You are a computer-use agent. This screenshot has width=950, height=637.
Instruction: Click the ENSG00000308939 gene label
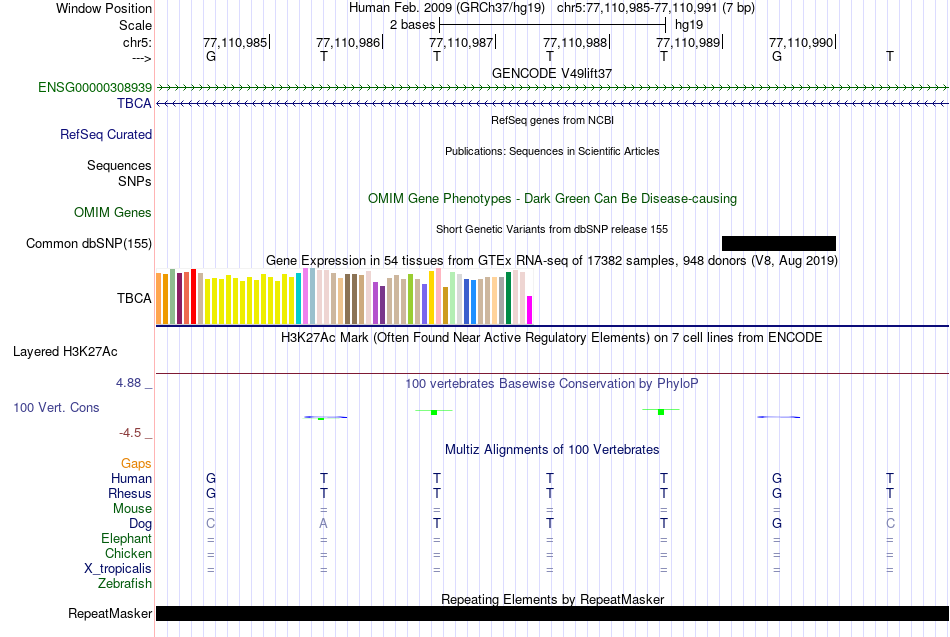(x=95, y=87)
